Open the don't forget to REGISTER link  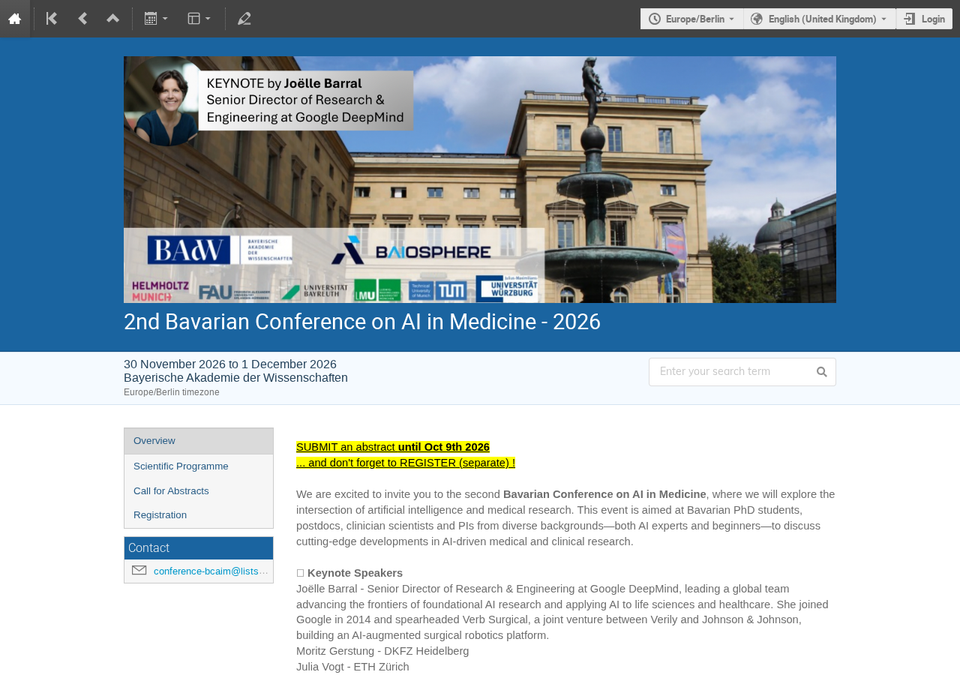pos(405,462)
